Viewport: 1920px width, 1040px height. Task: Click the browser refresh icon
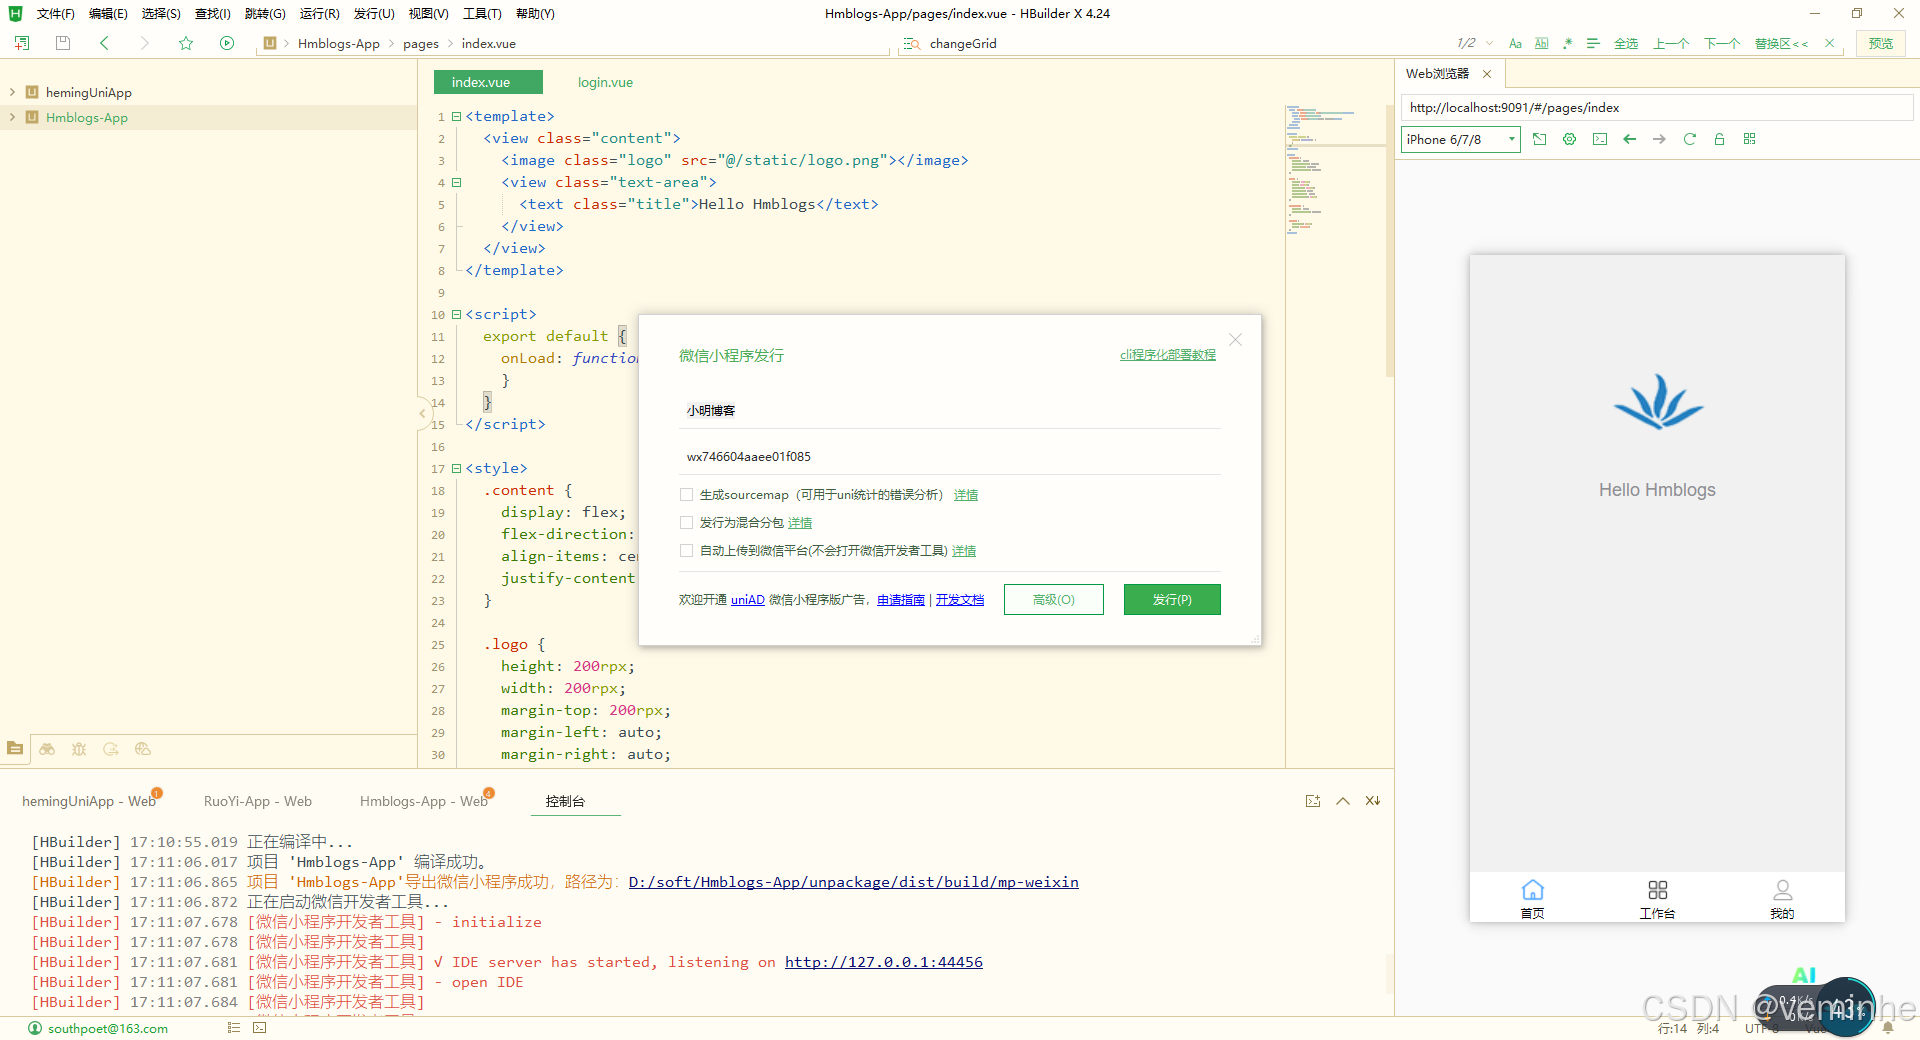[x=1690, y=139]
